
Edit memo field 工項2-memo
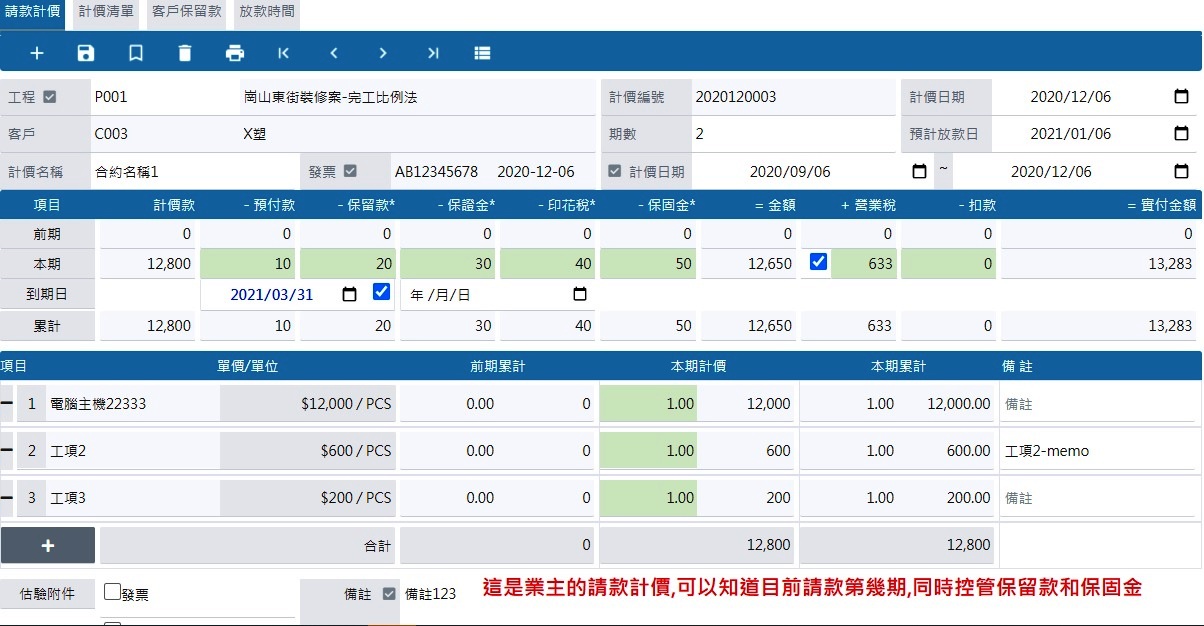point(1100,451)
